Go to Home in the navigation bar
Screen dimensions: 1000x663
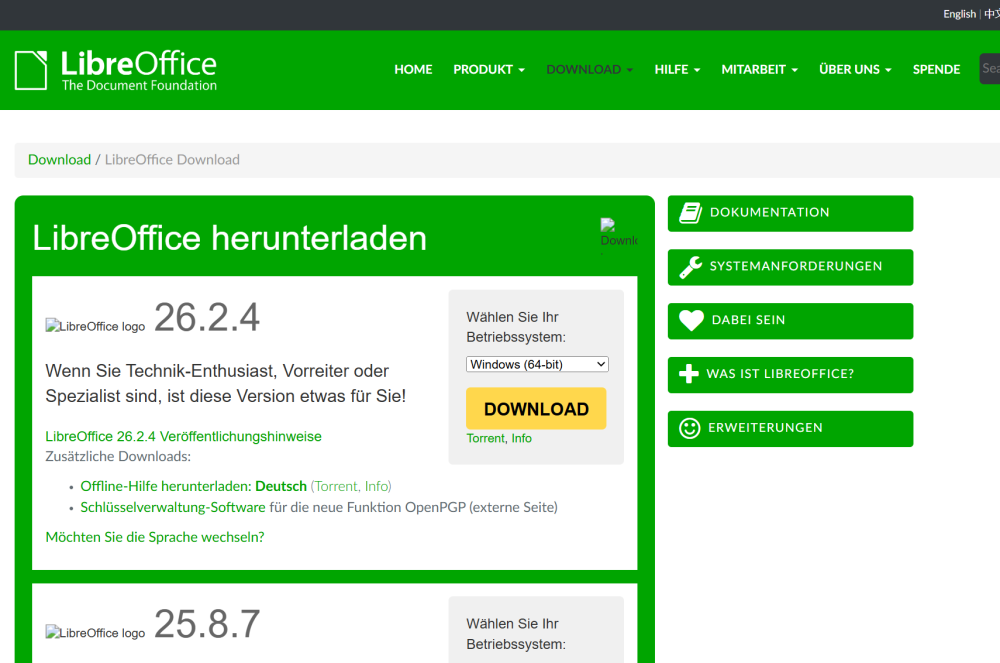[413, 69]
